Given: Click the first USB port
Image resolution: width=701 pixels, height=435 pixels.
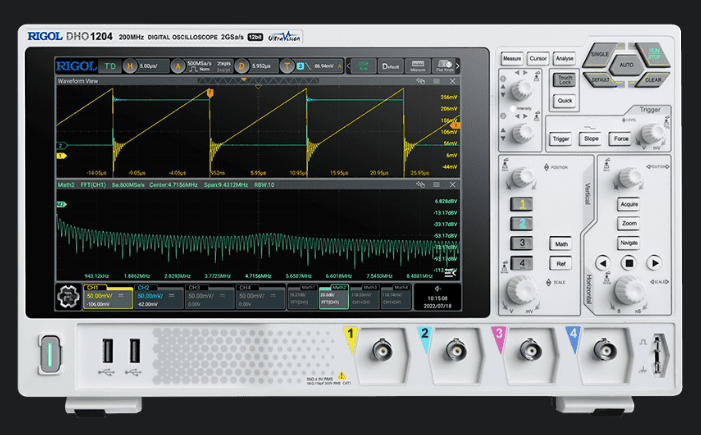Looking at the screenshot, I should coord(108,351).
